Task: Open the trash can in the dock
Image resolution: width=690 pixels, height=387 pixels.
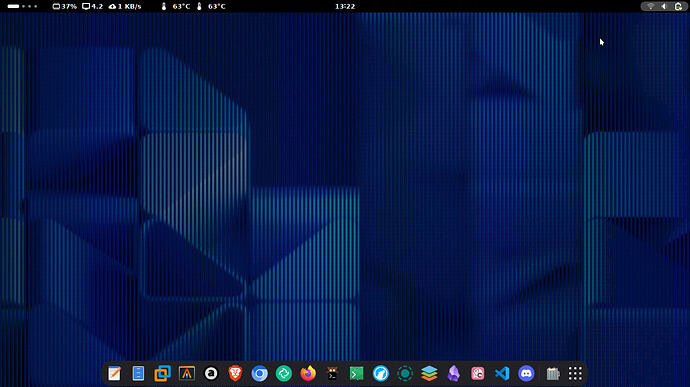Action: [x=553, y=373]
